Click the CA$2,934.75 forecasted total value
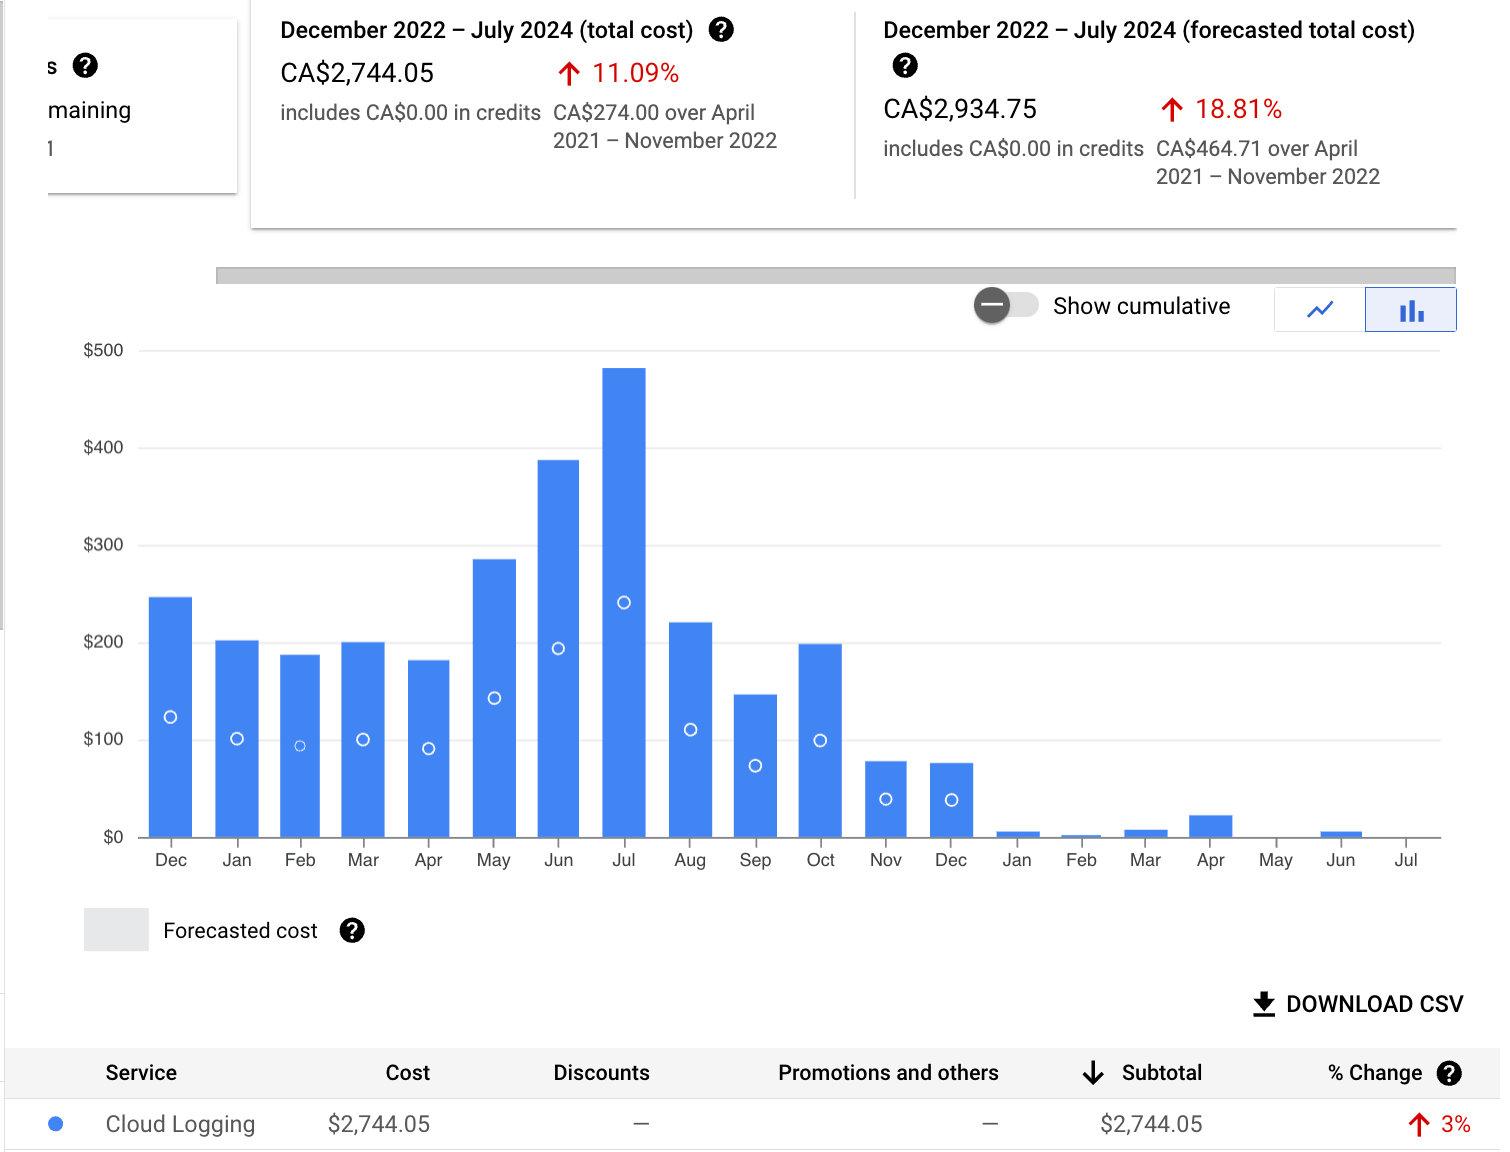 960,109
